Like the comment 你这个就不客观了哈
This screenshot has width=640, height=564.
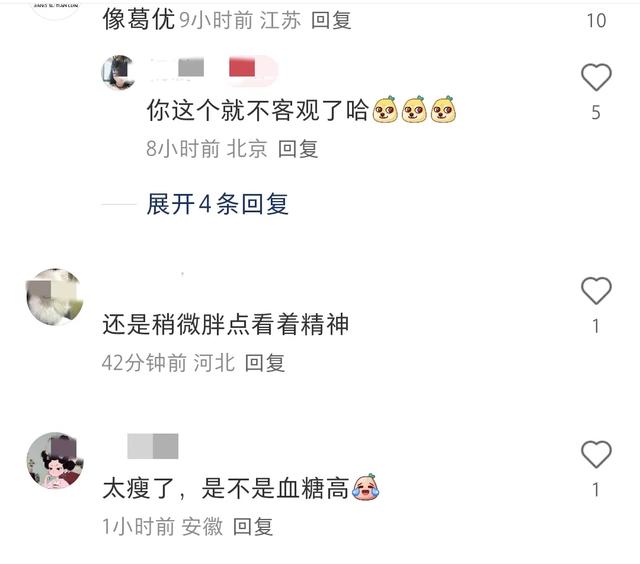pyautogui.click(x=596, y=77)
